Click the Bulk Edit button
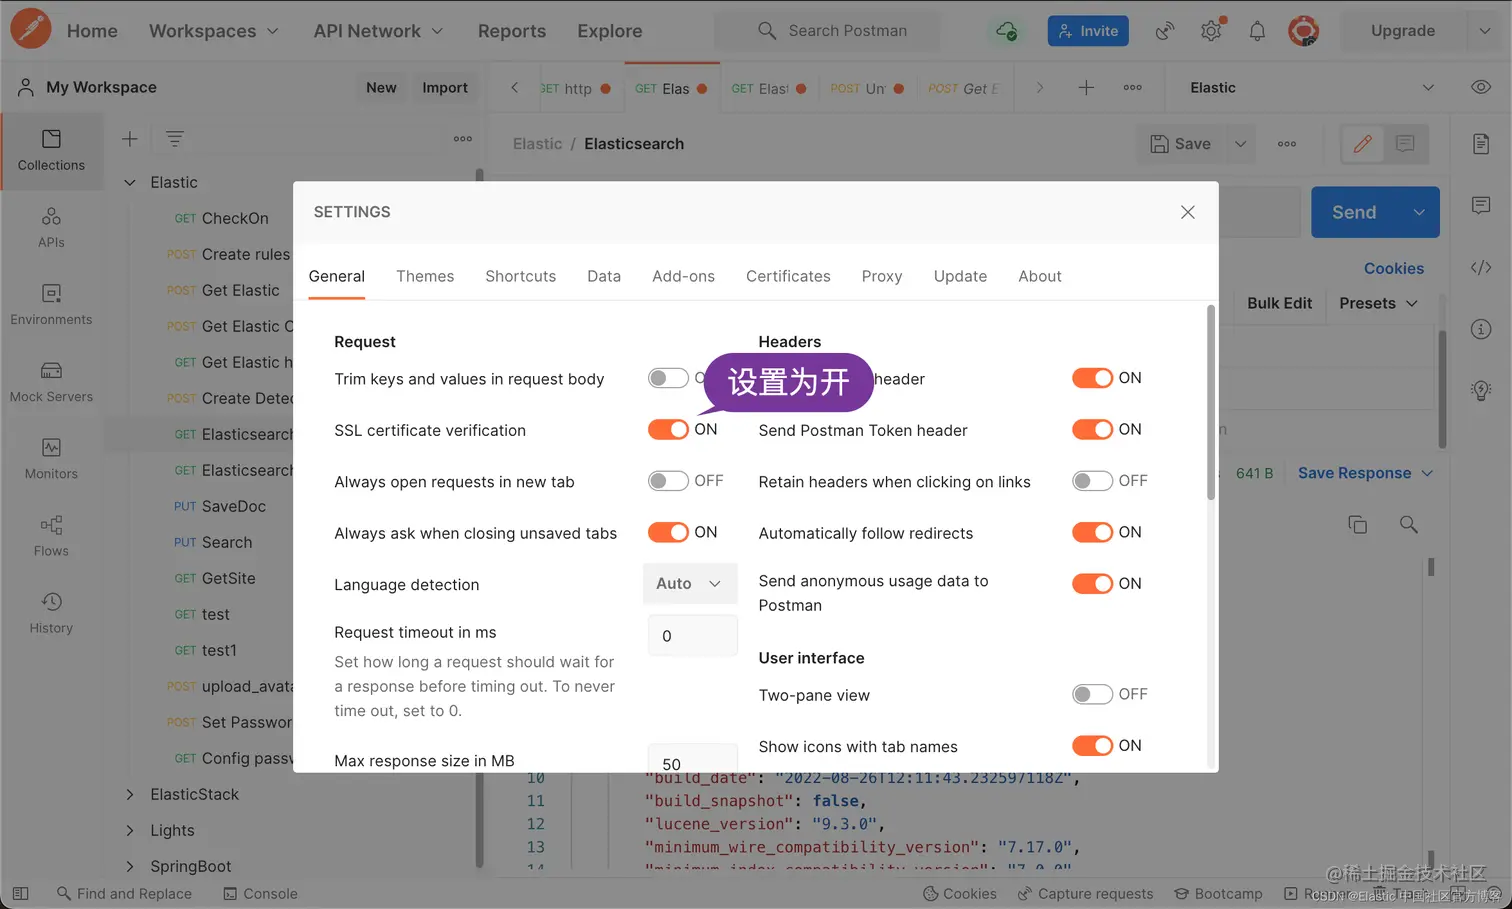Image resolution: width=1512 pixels, height=909 pixels. [x=1279, y=303]
